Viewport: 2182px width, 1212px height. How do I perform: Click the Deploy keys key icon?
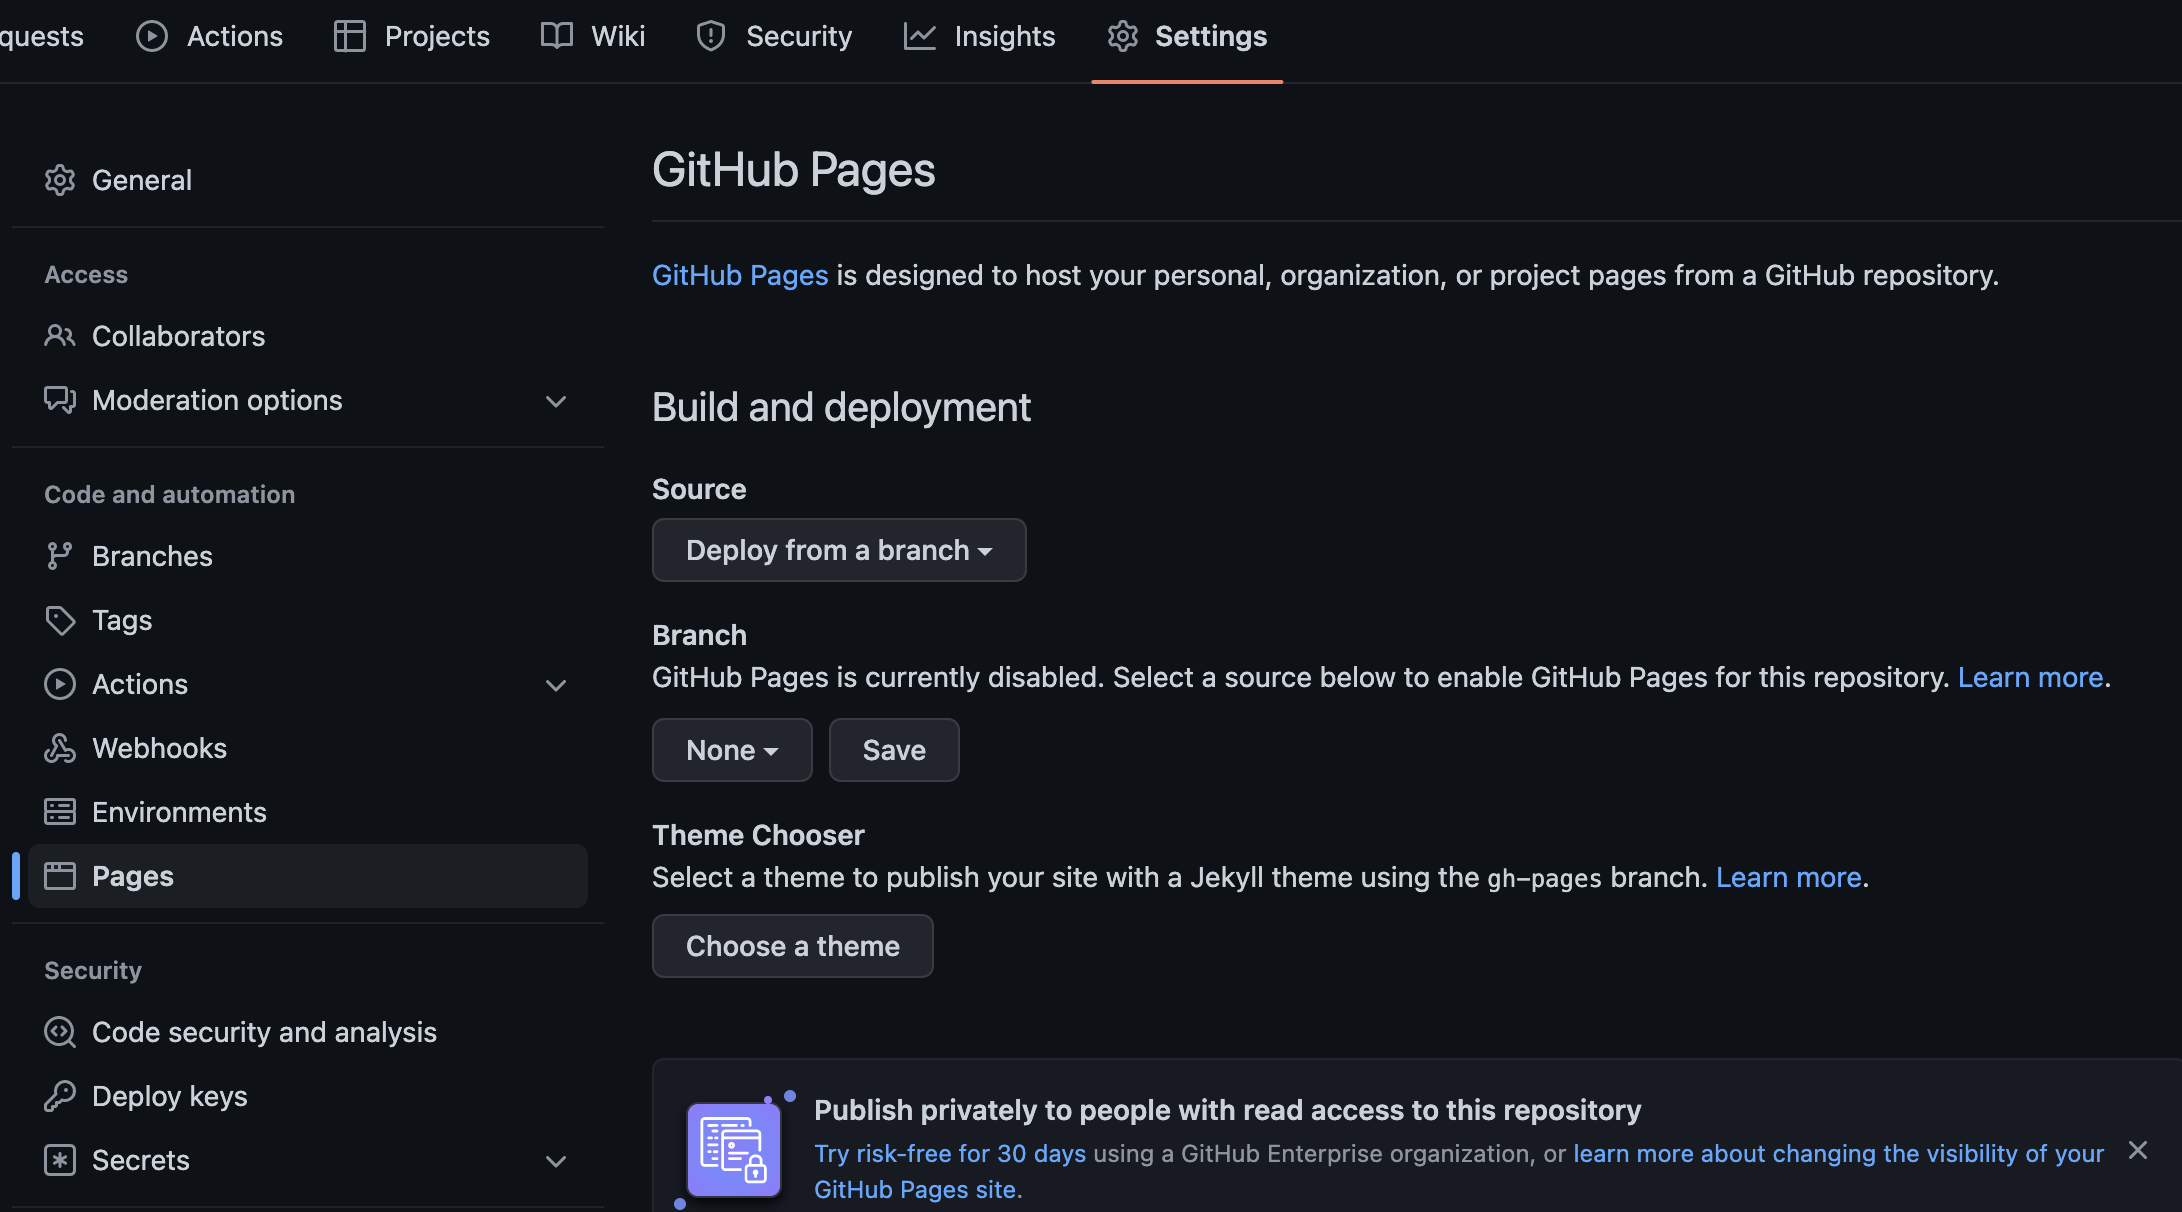pyautogui.click(x=60, y=1096)
